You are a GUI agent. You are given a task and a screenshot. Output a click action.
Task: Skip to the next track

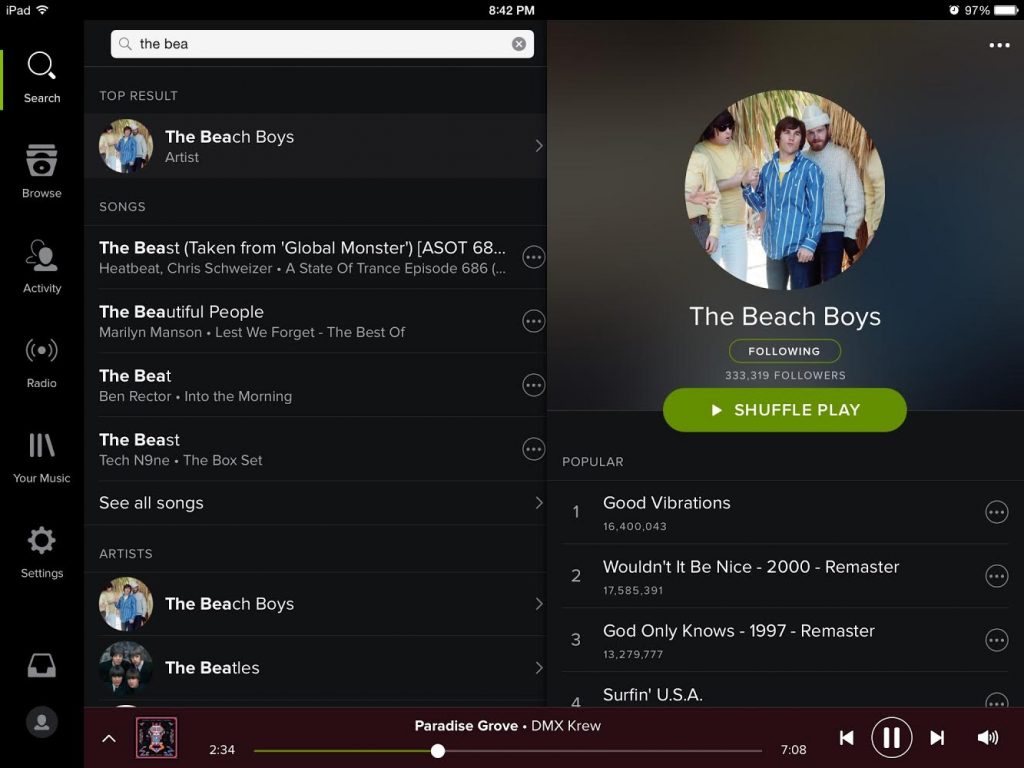pos(937,738)
